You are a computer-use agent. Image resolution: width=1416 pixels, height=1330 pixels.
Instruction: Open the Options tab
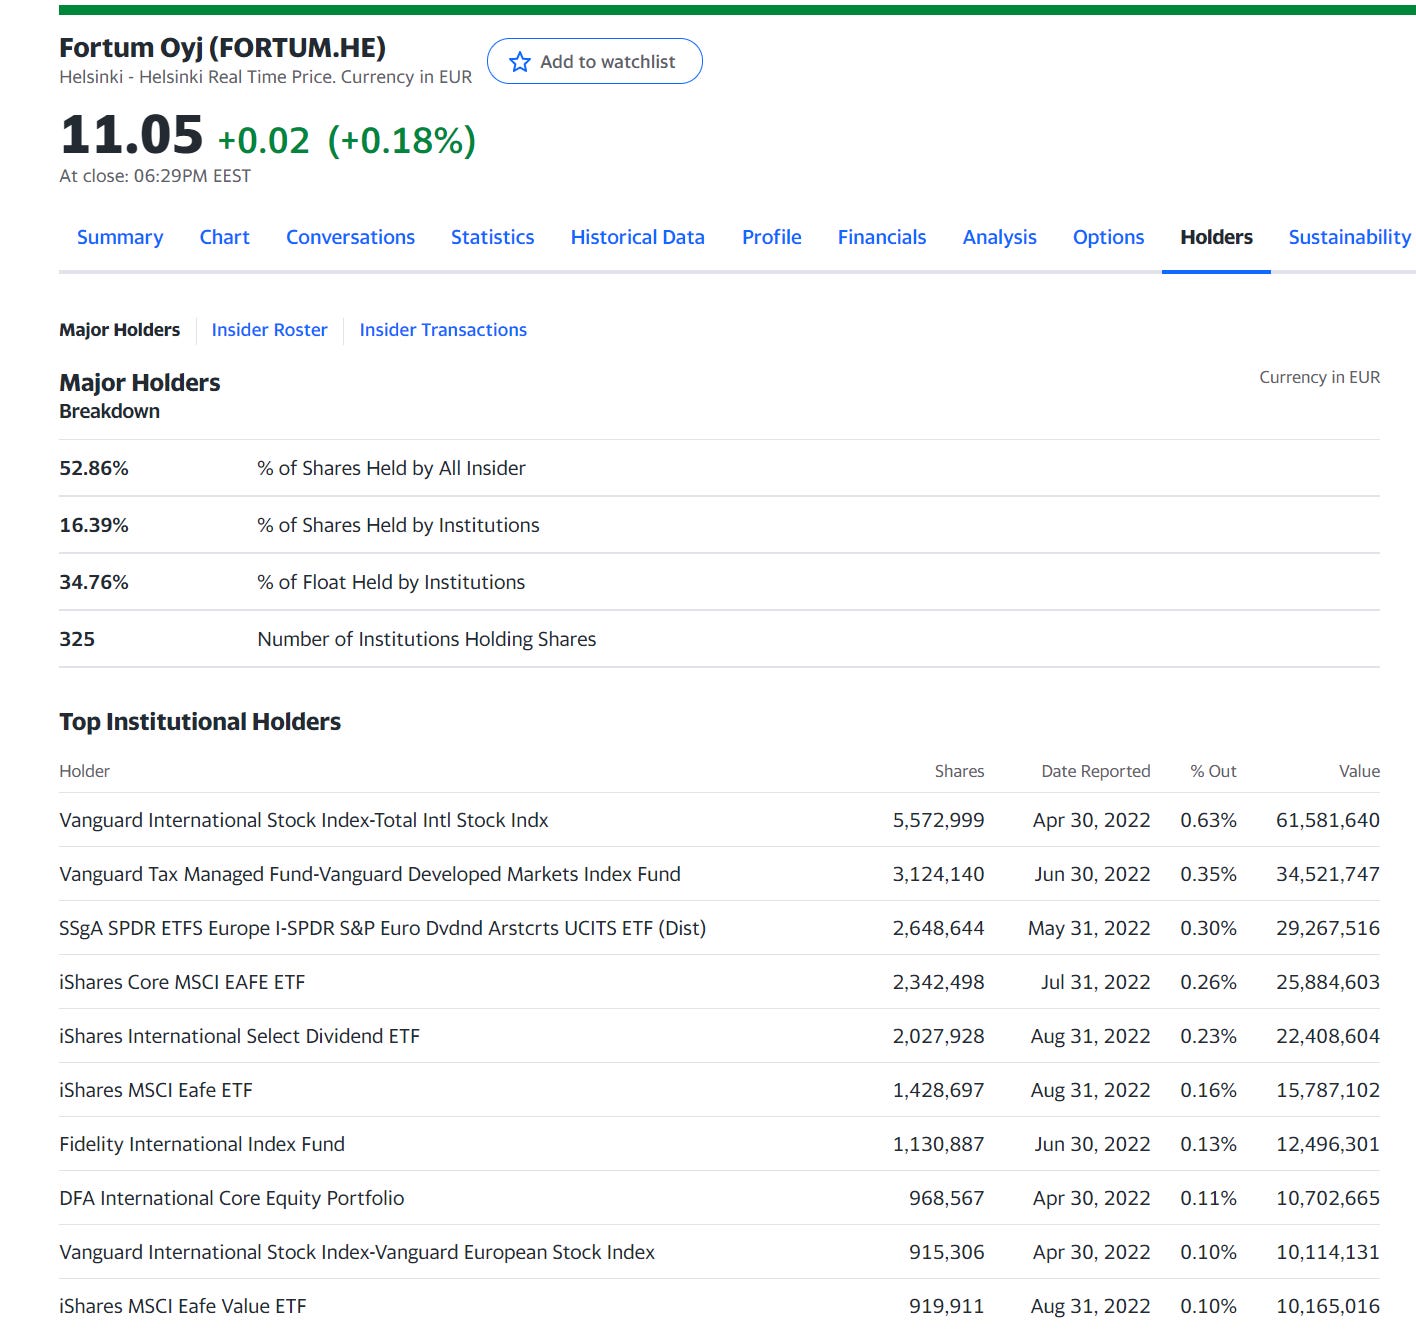pos(1108,237)
